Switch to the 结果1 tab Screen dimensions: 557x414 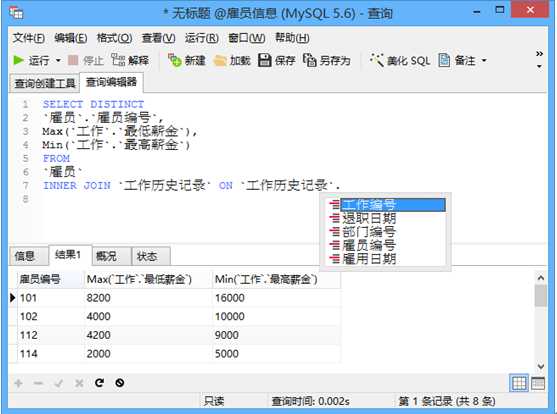pos(70,254)
